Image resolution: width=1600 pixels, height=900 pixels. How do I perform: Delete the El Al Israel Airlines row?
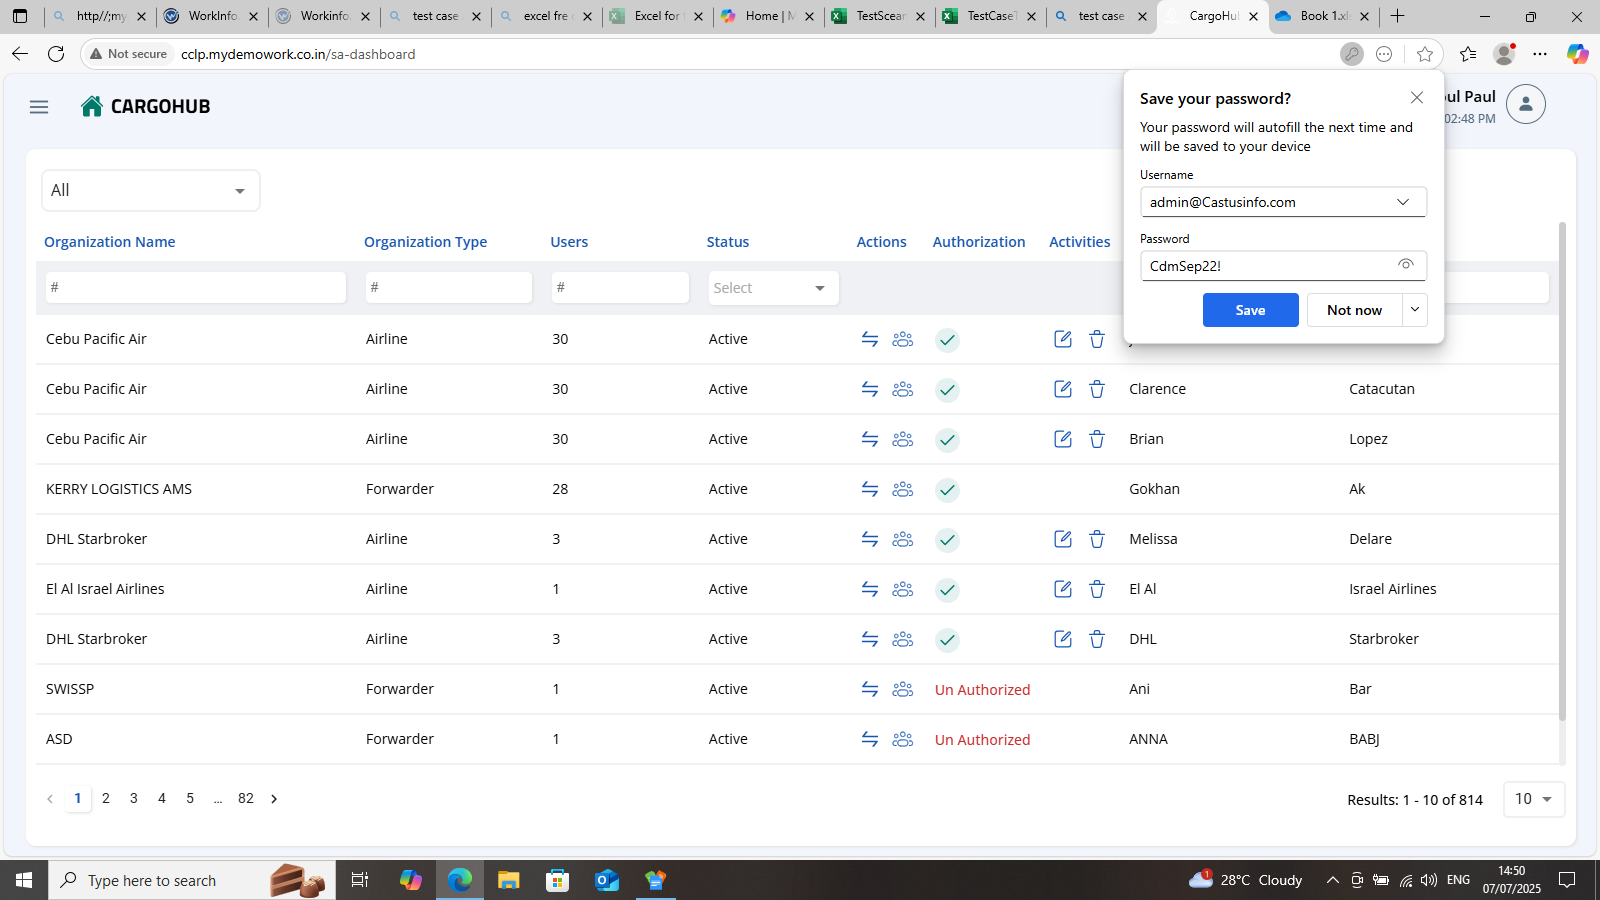coord(1097,589)
